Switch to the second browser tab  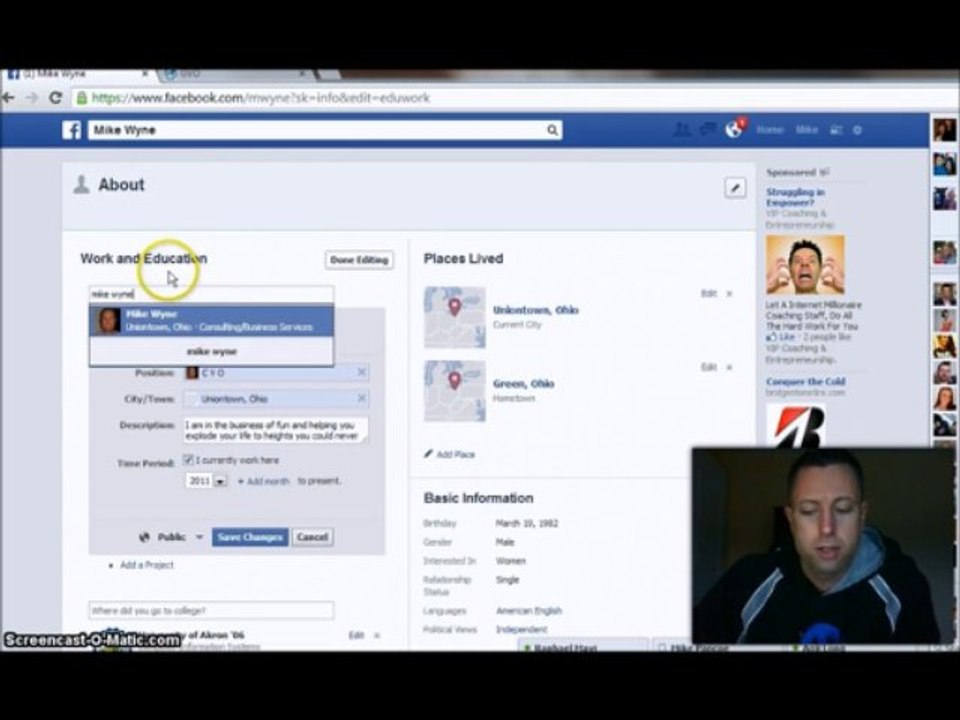(236, 74)
